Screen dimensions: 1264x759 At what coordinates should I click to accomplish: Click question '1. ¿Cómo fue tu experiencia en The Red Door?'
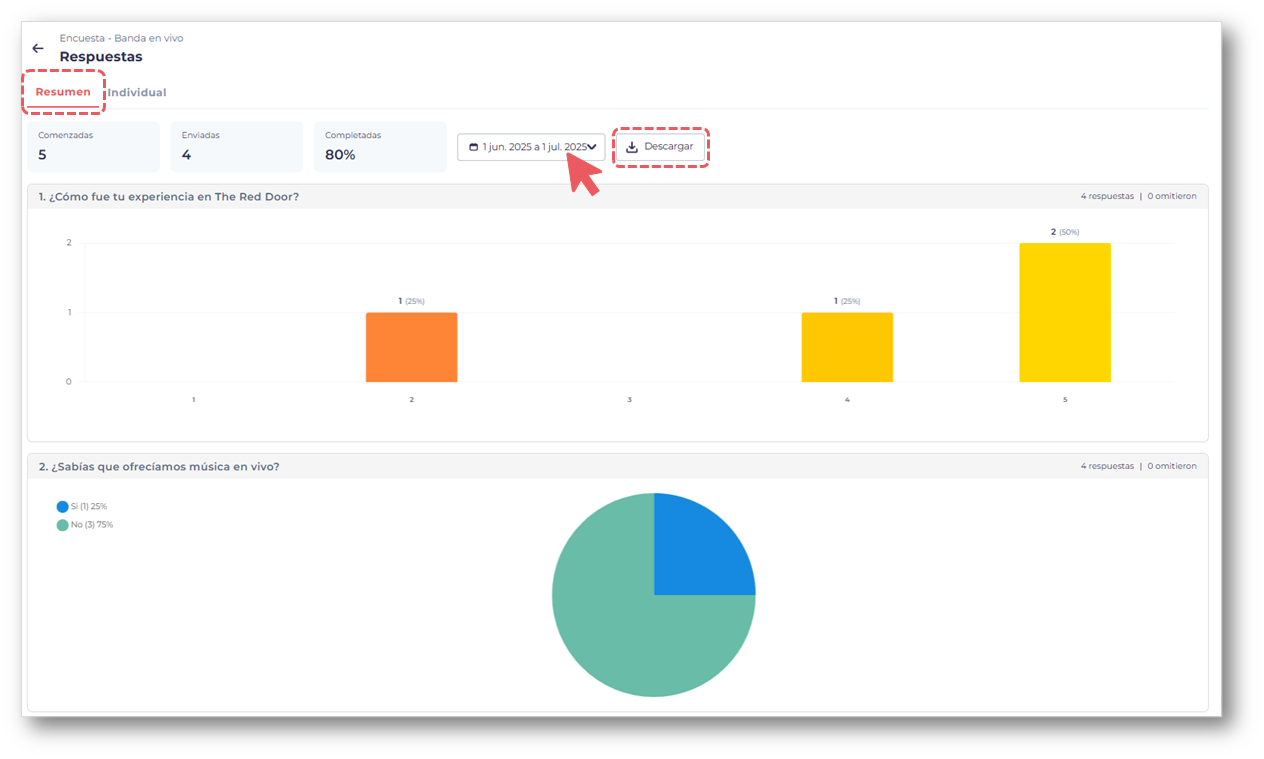169,197
